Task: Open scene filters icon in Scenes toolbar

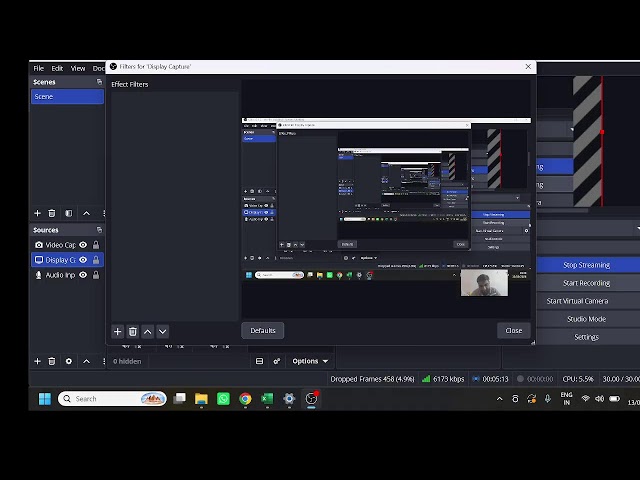Action: (69, 213)
